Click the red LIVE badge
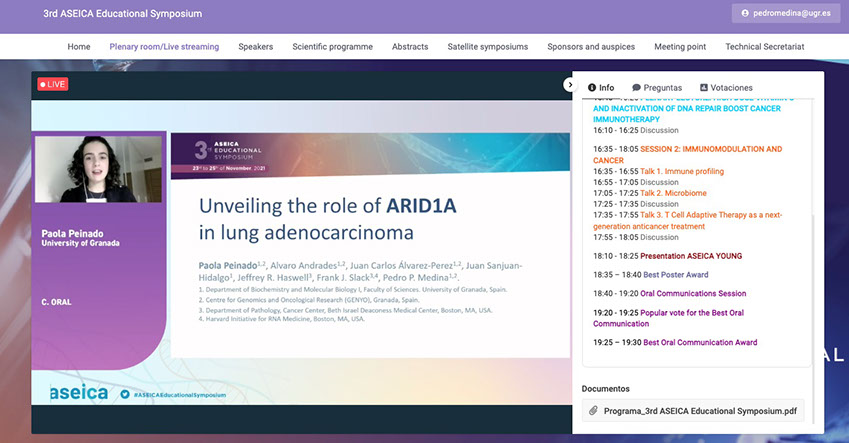This screenshot has width=849, height=443. pos(52,85)
